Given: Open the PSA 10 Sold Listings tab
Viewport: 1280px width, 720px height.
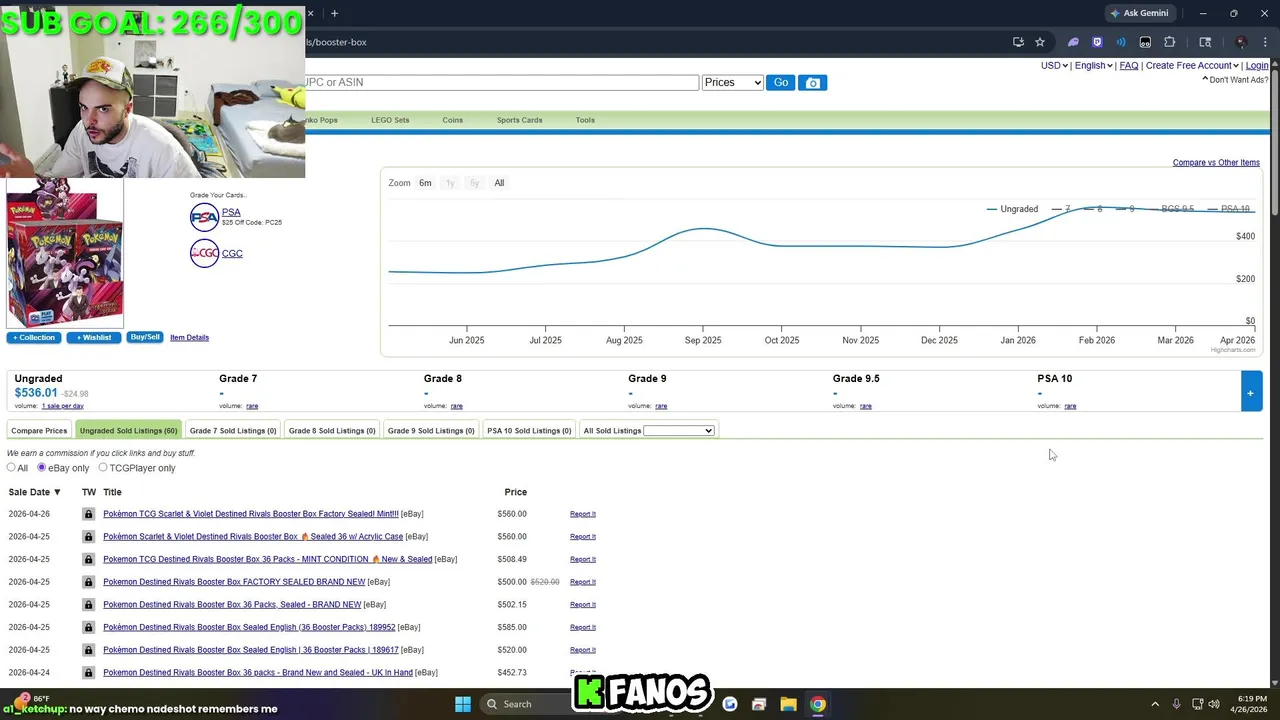Looking at the screenshot, I should (x=529, y=431).
